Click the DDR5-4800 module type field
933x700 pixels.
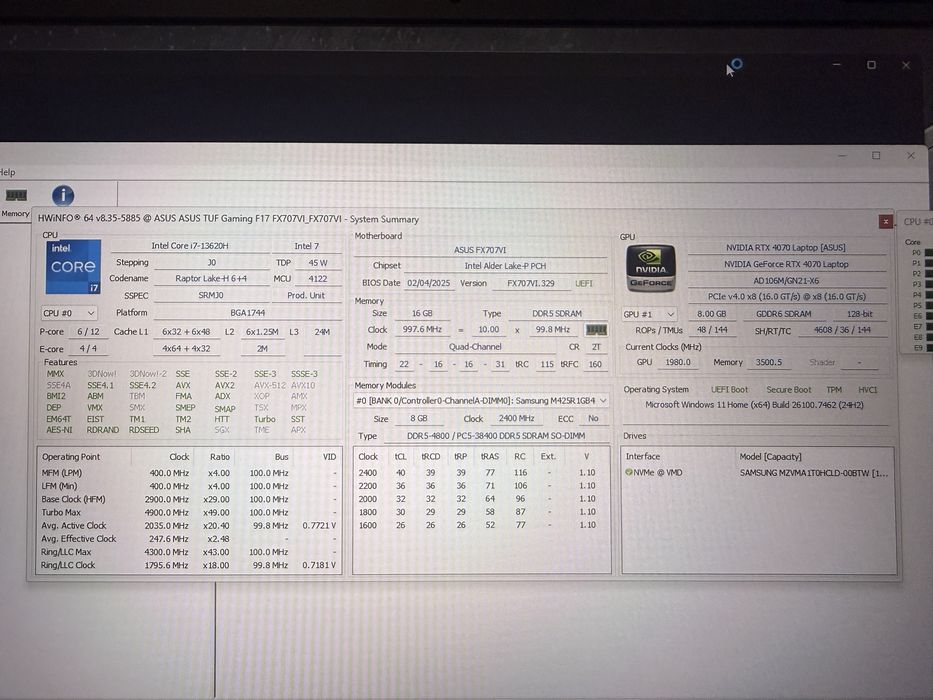point(496,436)
